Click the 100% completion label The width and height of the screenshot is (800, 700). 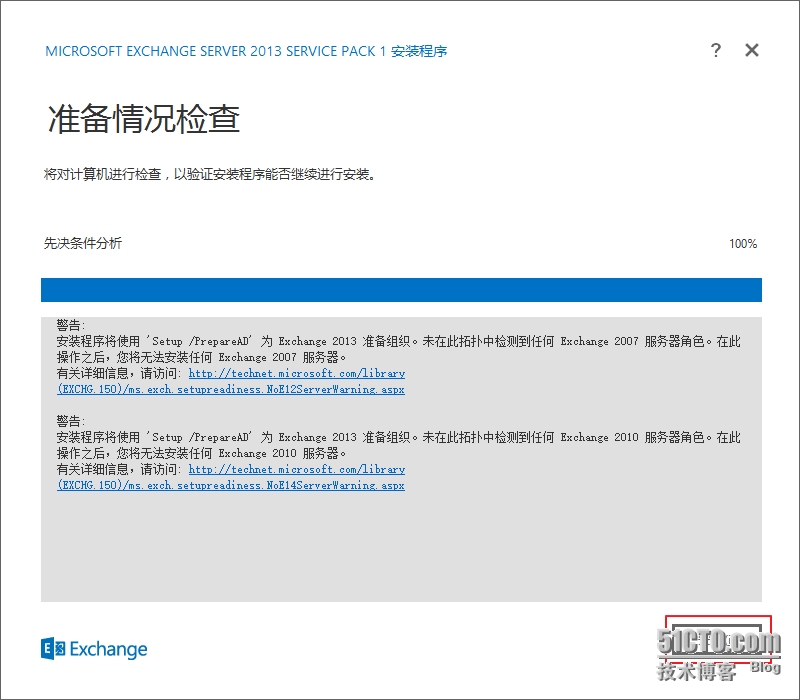tap(742, 243)
